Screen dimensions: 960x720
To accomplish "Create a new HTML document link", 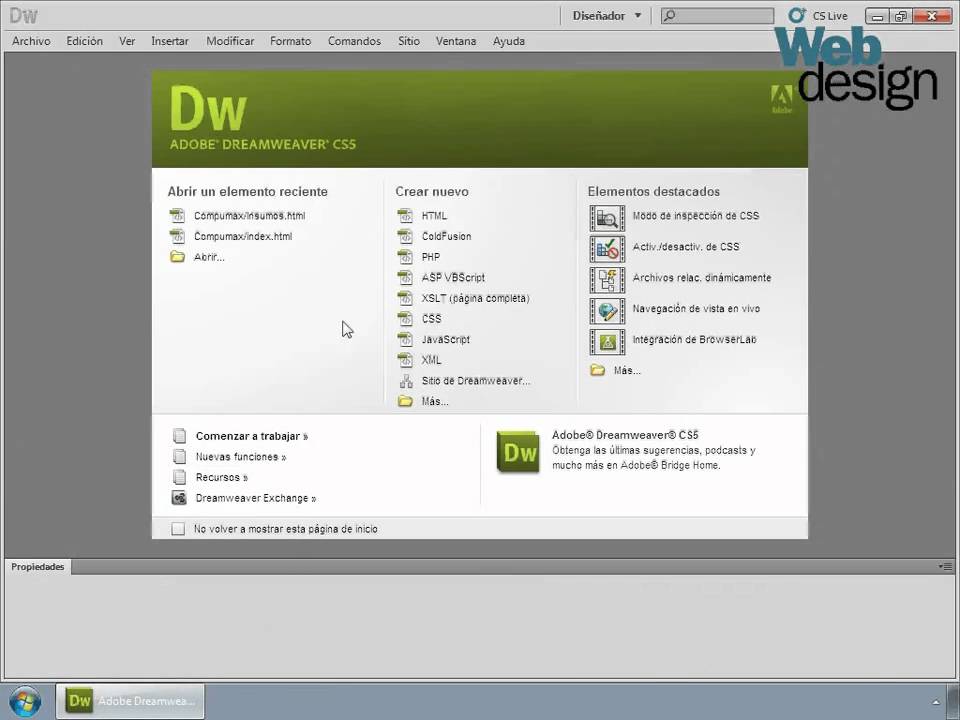I will point(434,216).
